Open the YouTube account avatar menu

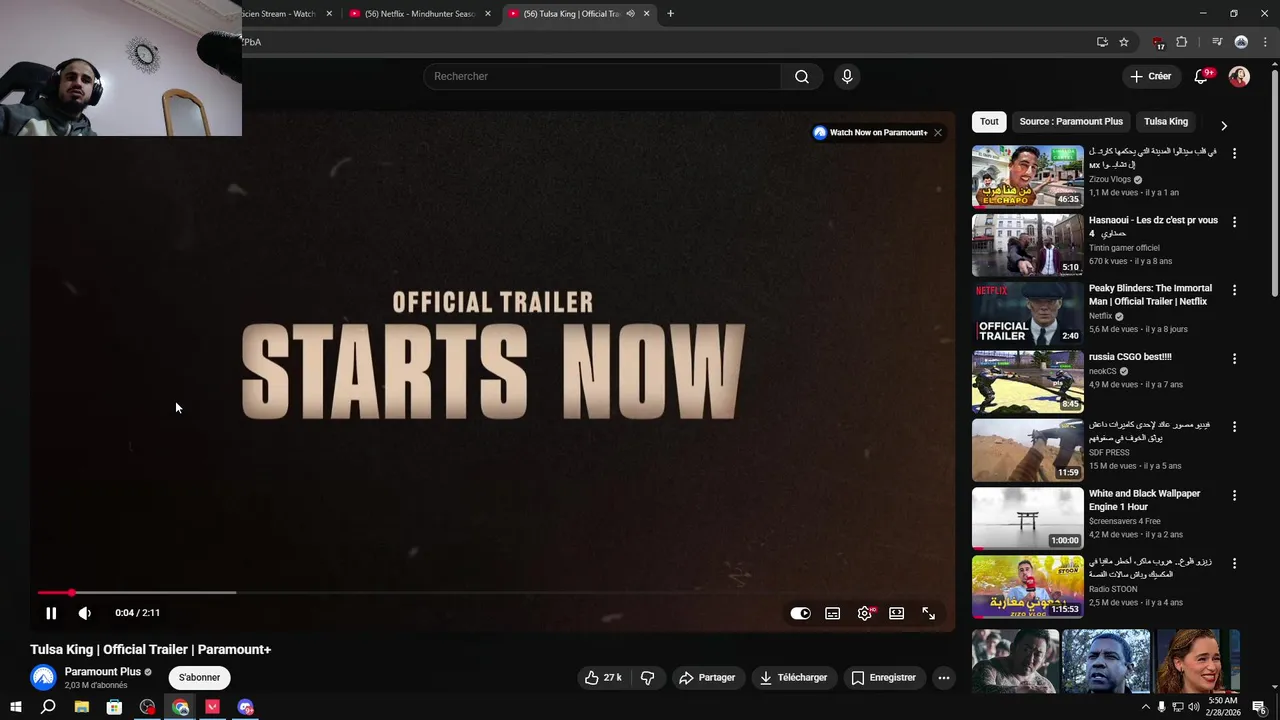[1239, 77]
